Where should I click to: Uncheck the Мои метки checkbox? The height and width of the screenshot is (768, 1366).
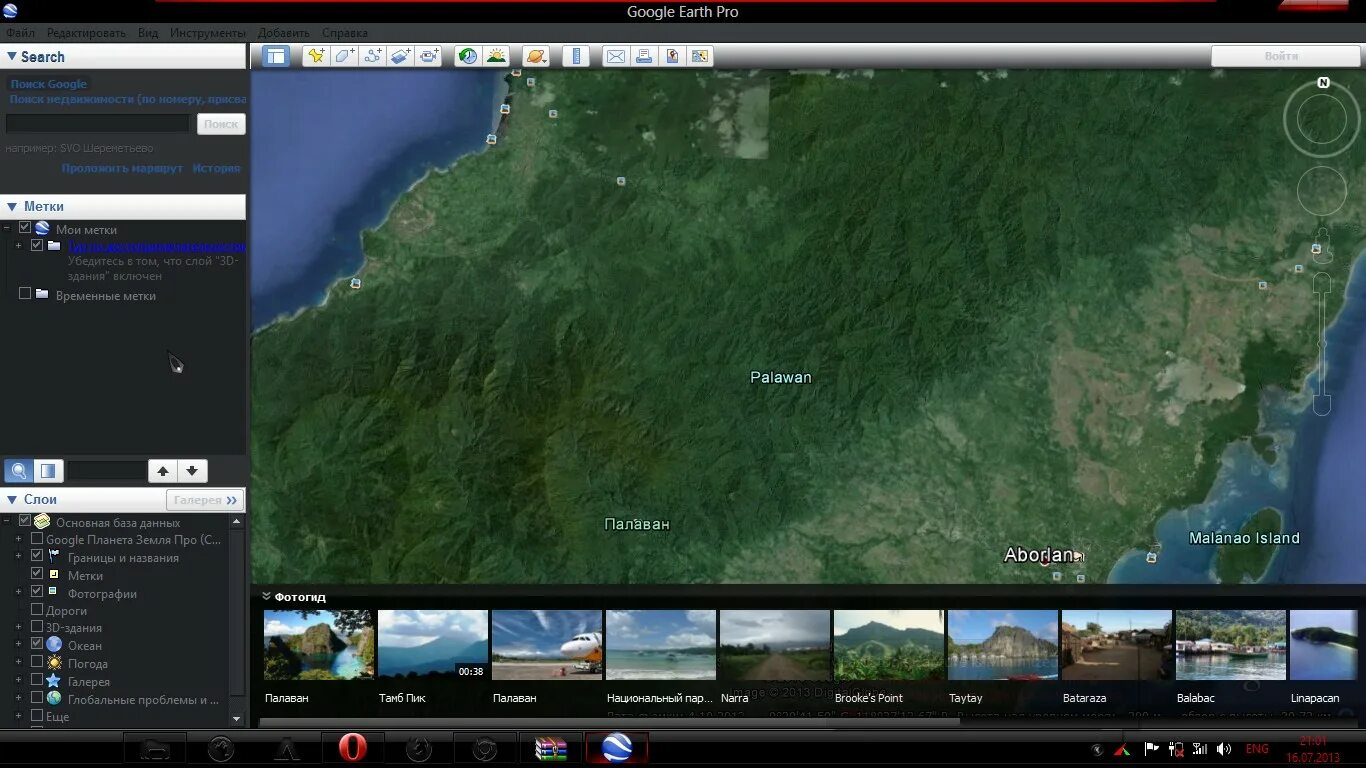pyautogui.click(x=25, y=228)
